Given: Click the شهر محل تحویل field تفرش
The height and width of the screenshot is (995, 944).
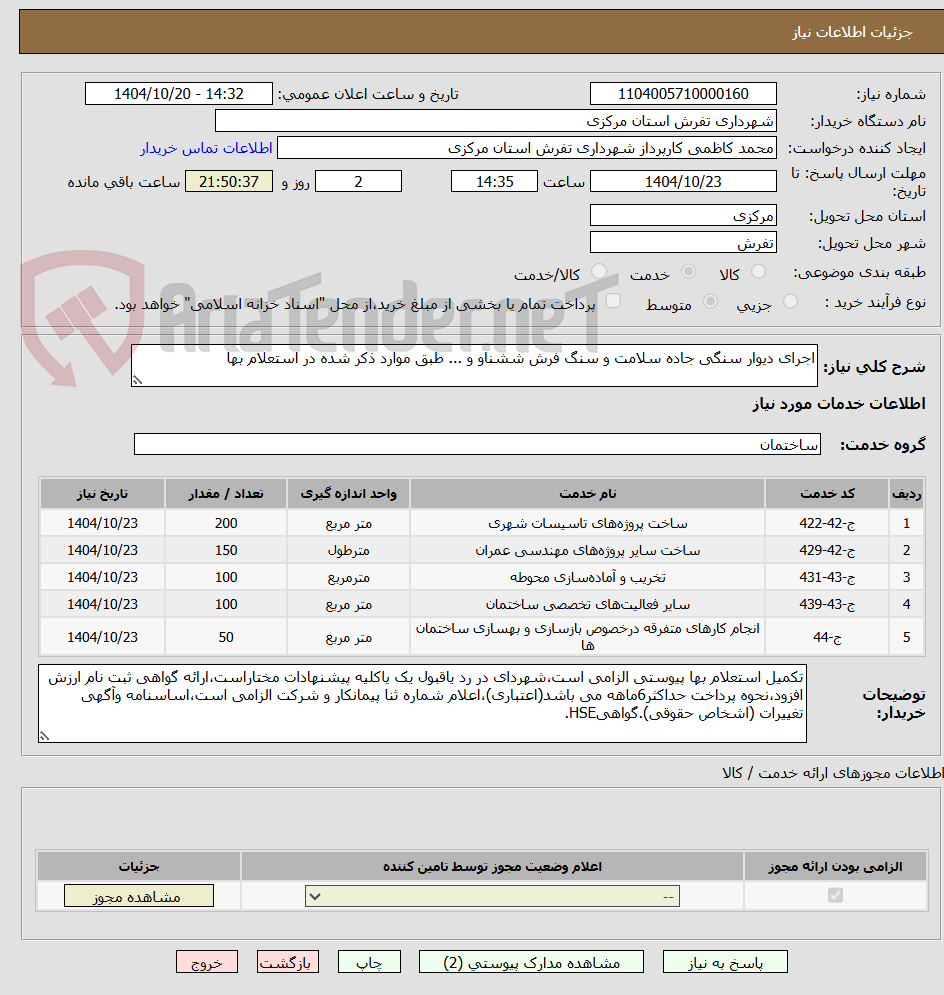Looking at the screenshot, I should click(683, 242).
